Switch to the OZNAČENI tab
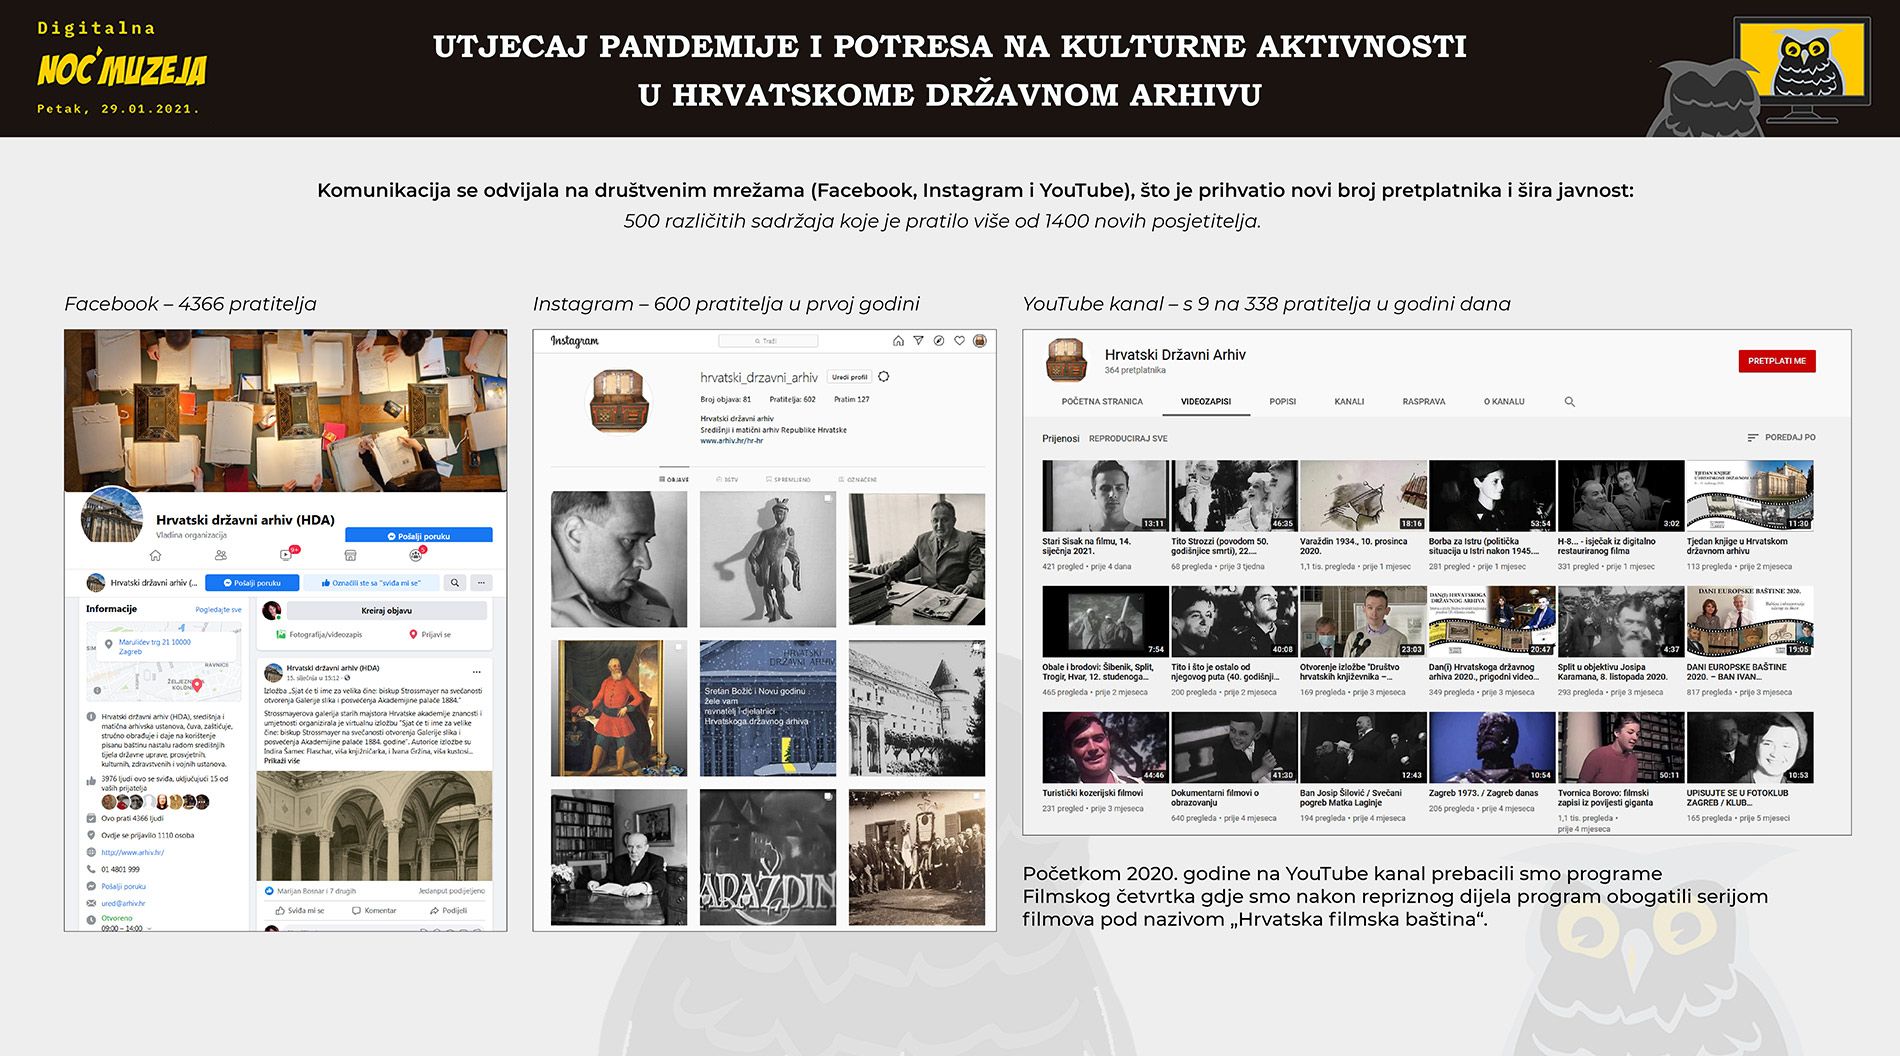 [x=858, y=479]
